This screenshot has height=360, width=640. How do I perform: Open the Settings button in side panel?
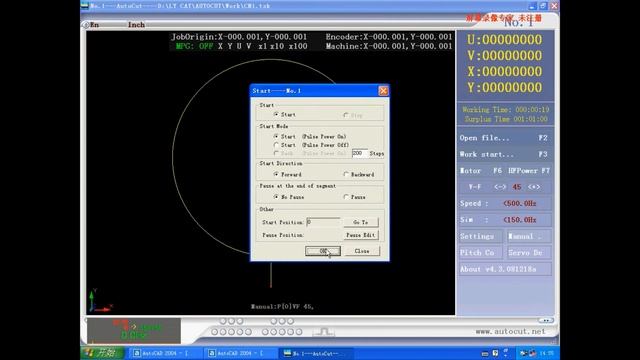pos(481,236)
